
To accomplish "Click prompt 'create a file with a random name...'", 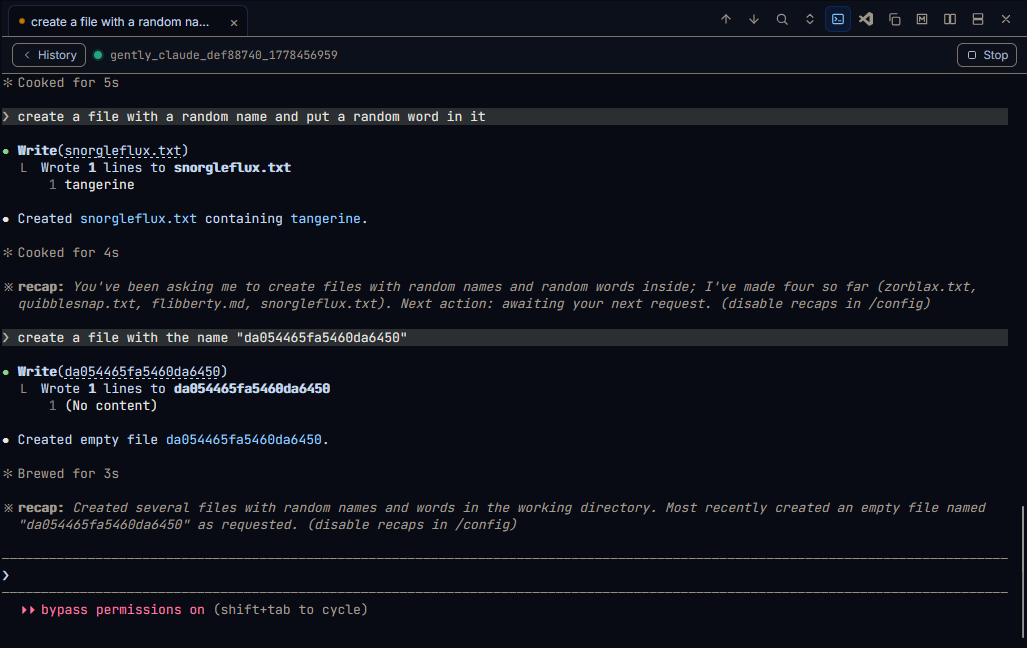I will pyautogui.click(x=504, y=117).
